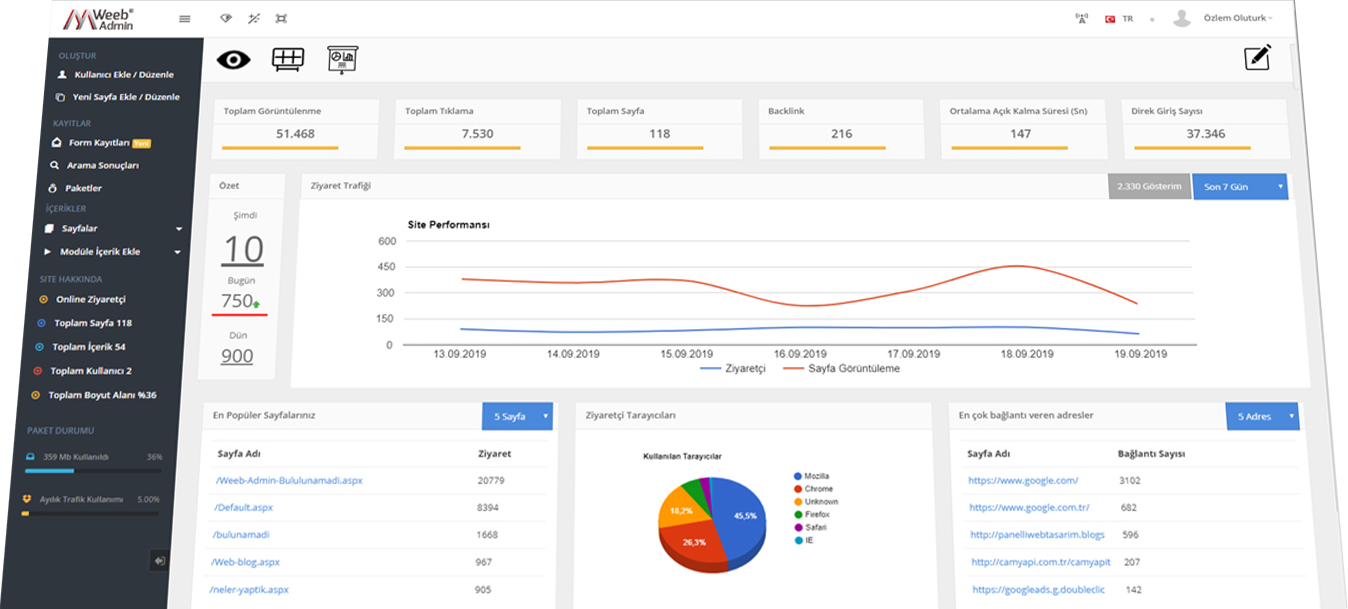Open the Son 7 Gün date range dropdown
Image resolution: width=1348 pixels, height=609 pixels.
[1239, 187]
